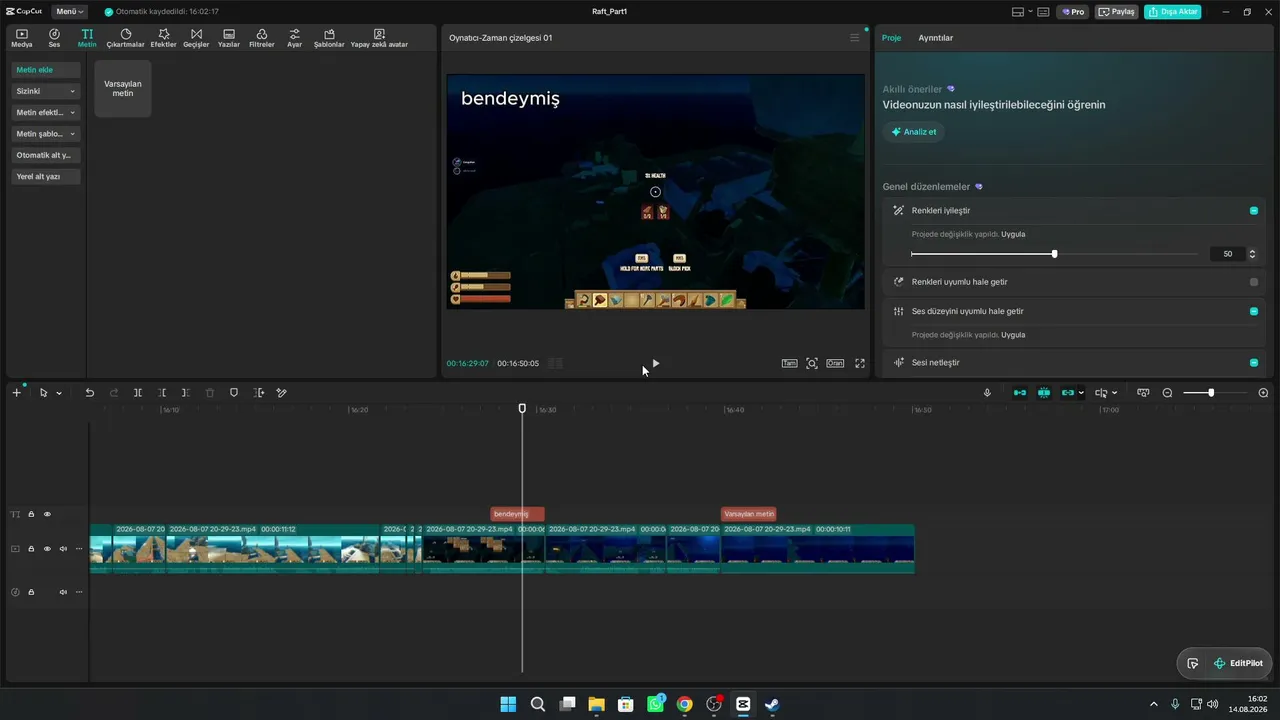Select the Geçişler tab
This screenshot has width=1280, height=720.
coord(196,38)
